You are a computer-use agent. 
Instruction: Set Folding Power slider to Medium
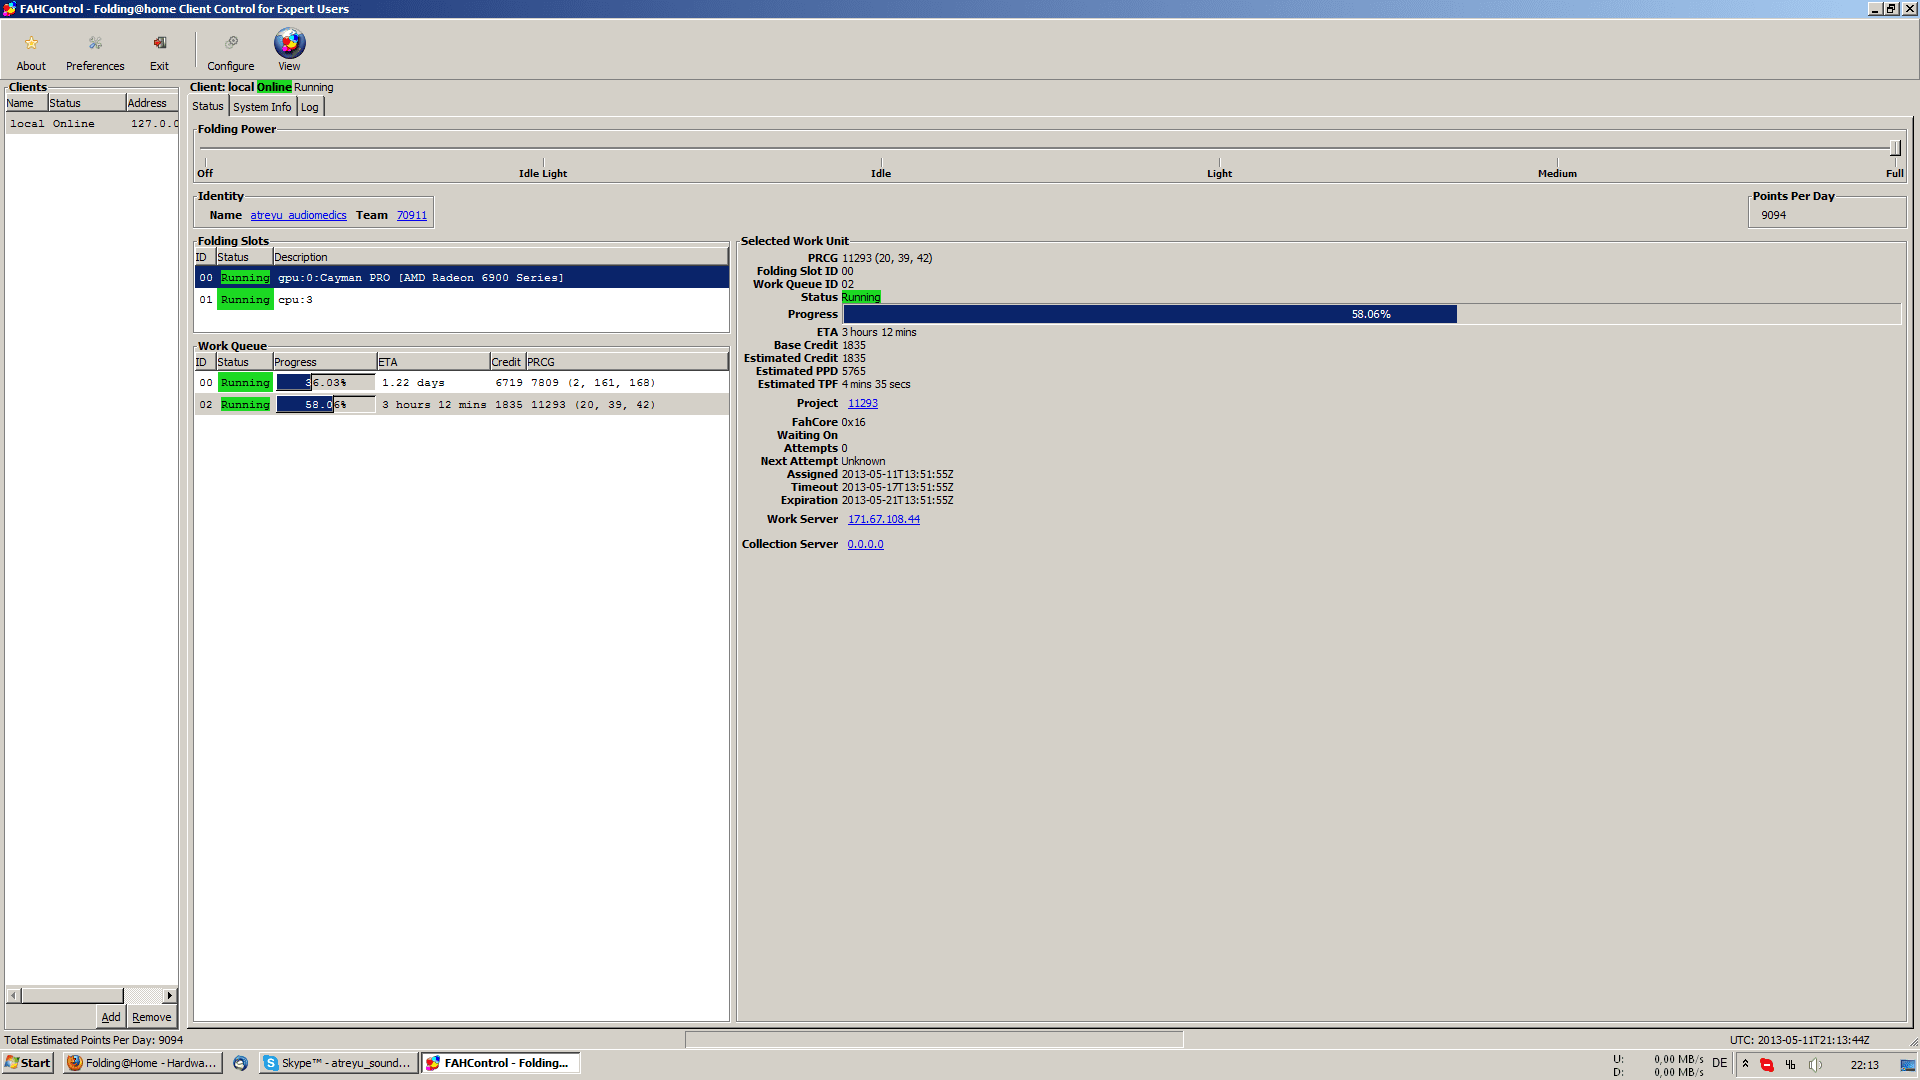(x=1557, y=150)
